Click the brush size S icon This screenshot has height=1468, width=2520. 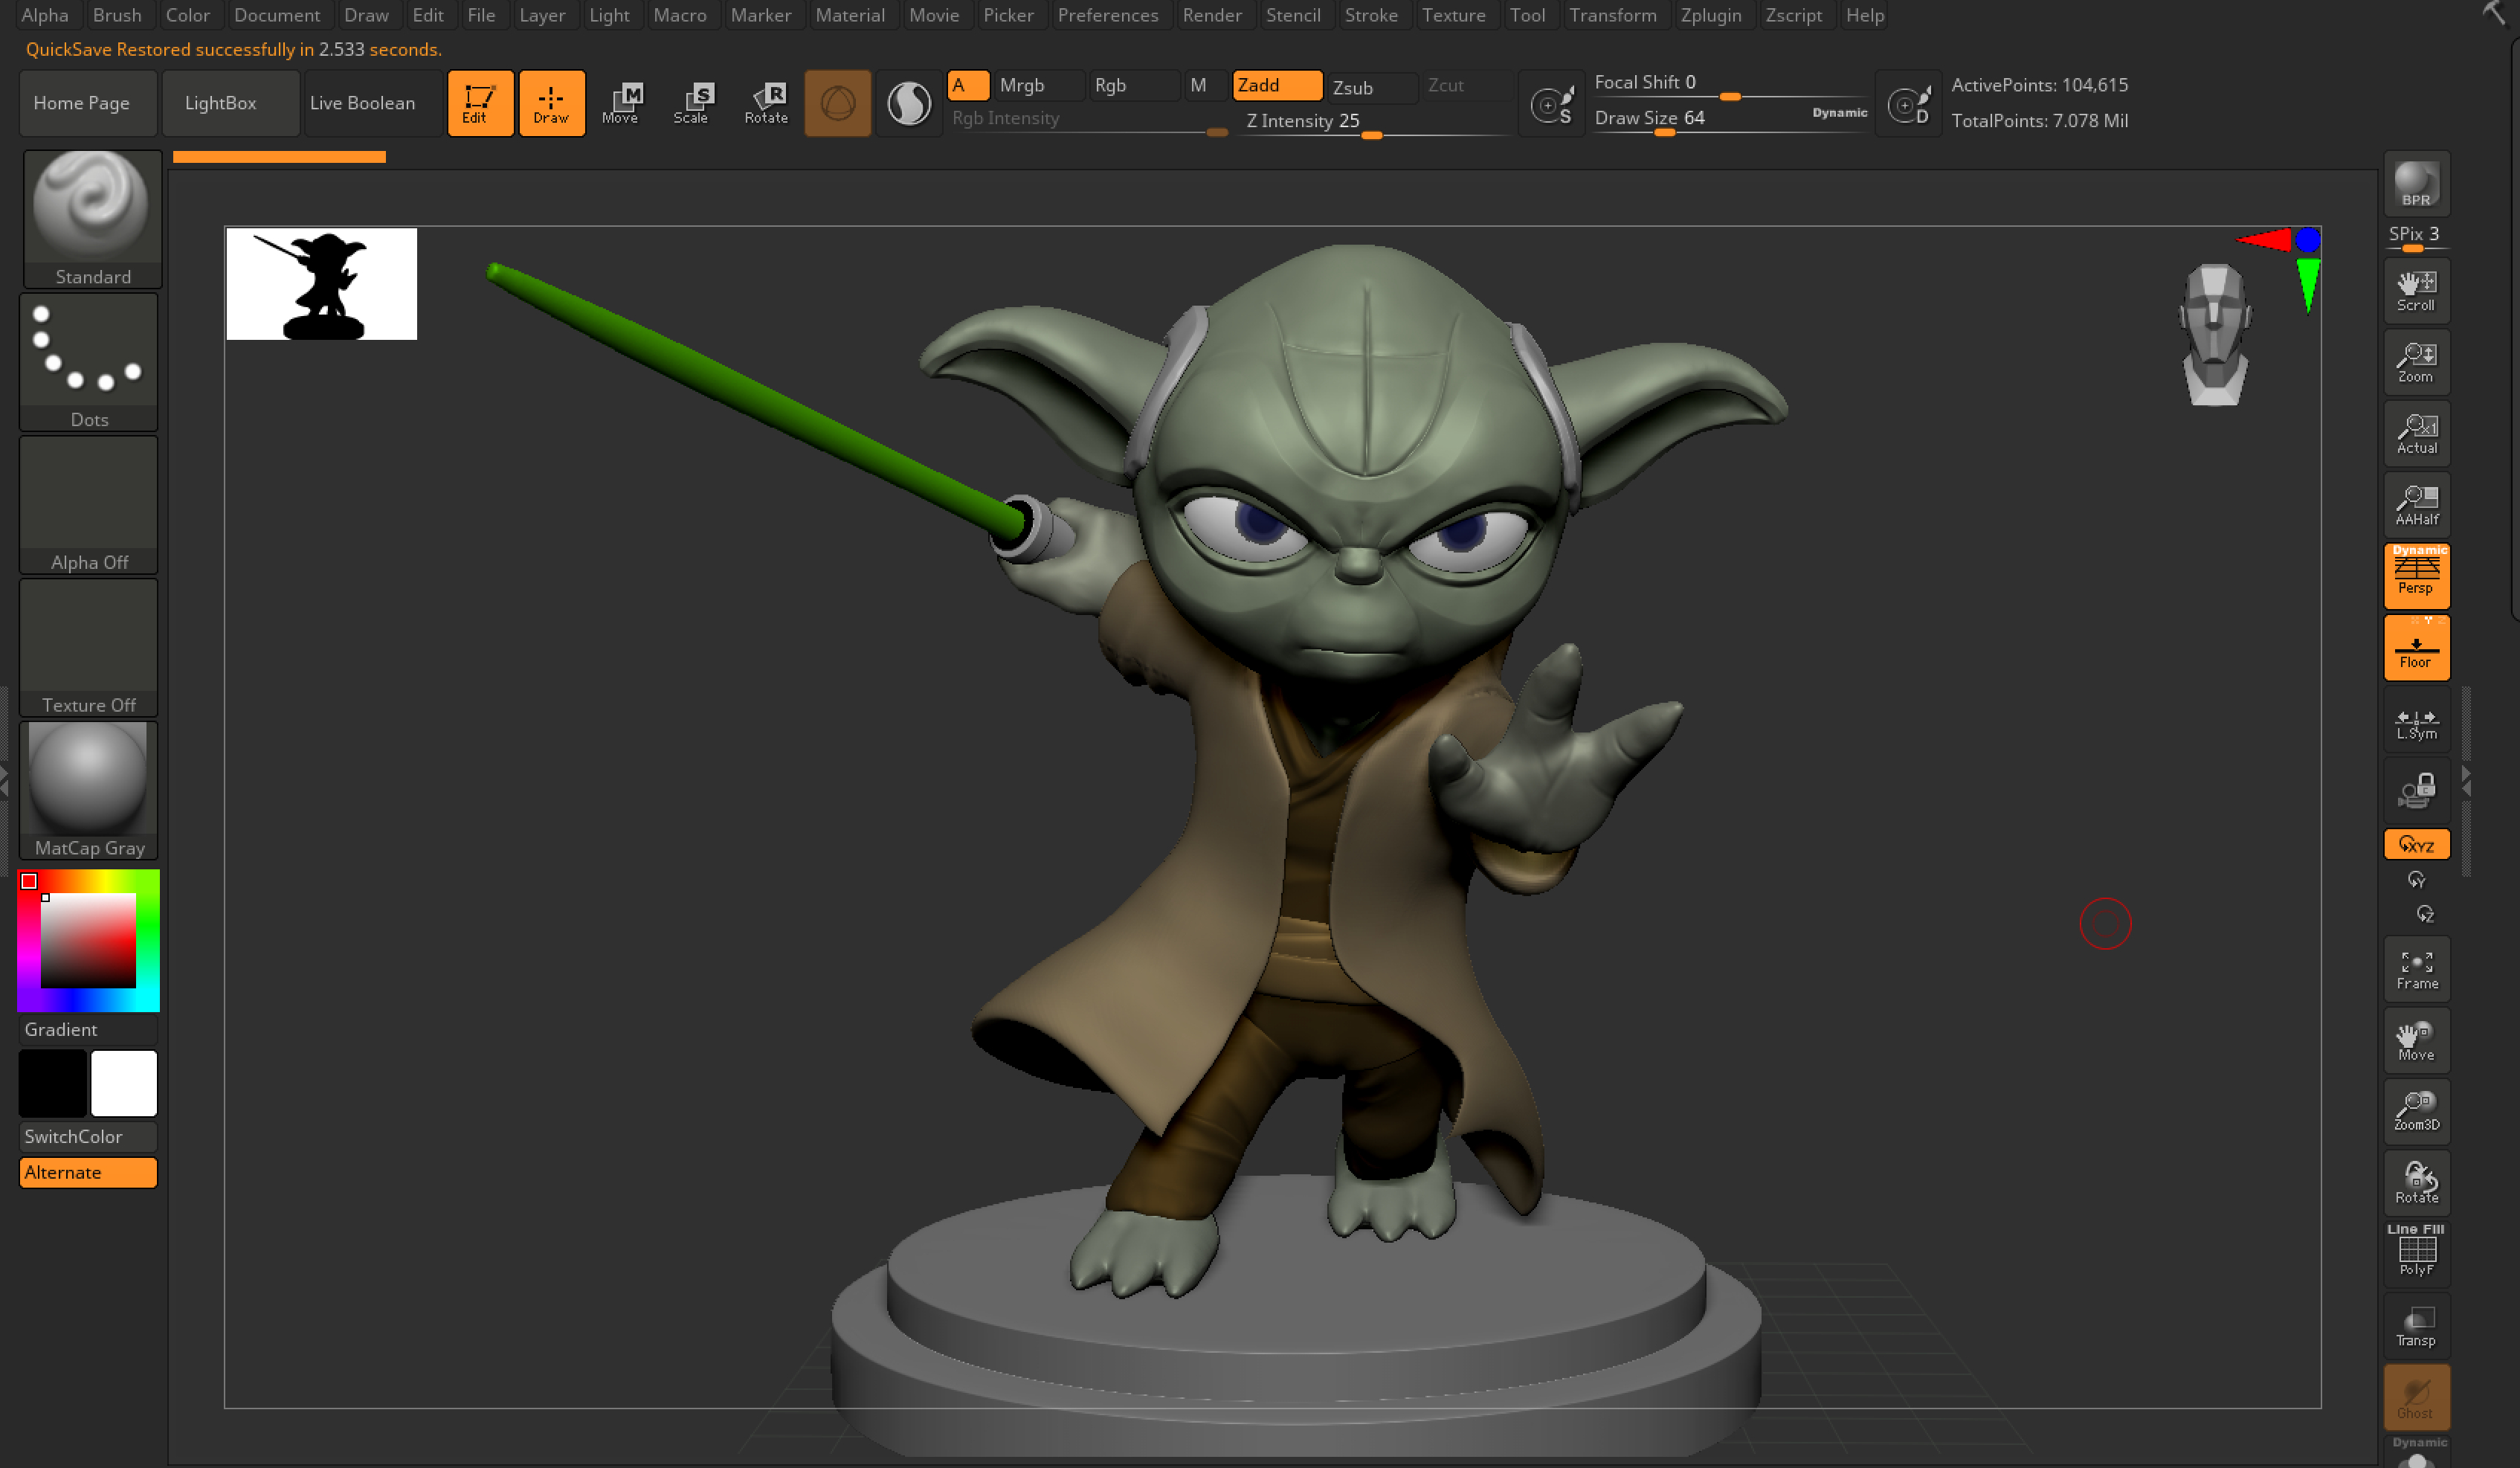coord(1552,104)
